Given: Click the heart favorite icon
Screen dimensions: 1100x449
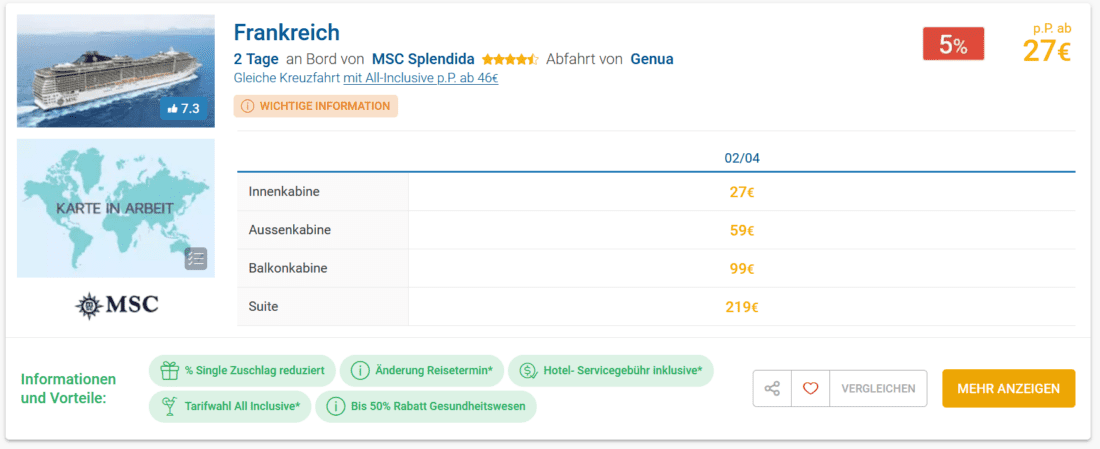Looking at the screenshot, I should click(810, 388).
